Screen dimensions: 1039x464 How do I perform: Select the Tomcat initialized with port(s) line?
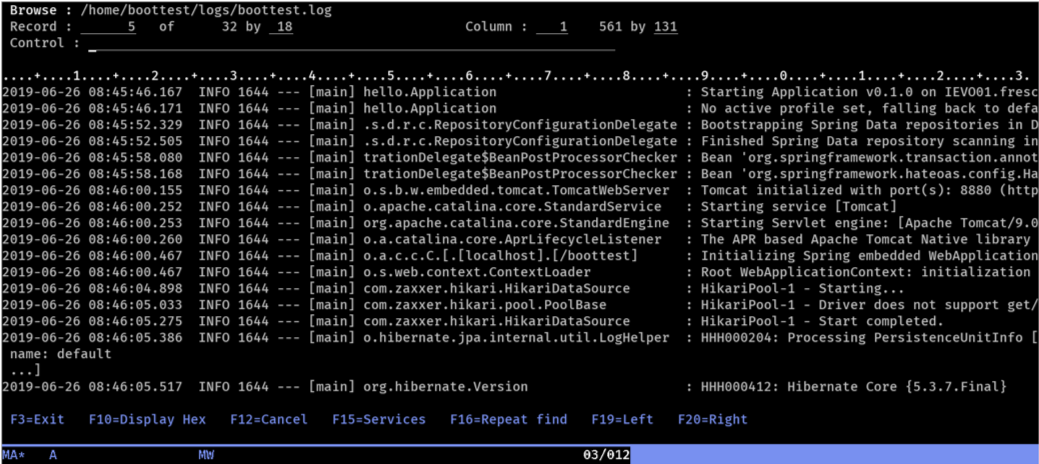point(520,190)
